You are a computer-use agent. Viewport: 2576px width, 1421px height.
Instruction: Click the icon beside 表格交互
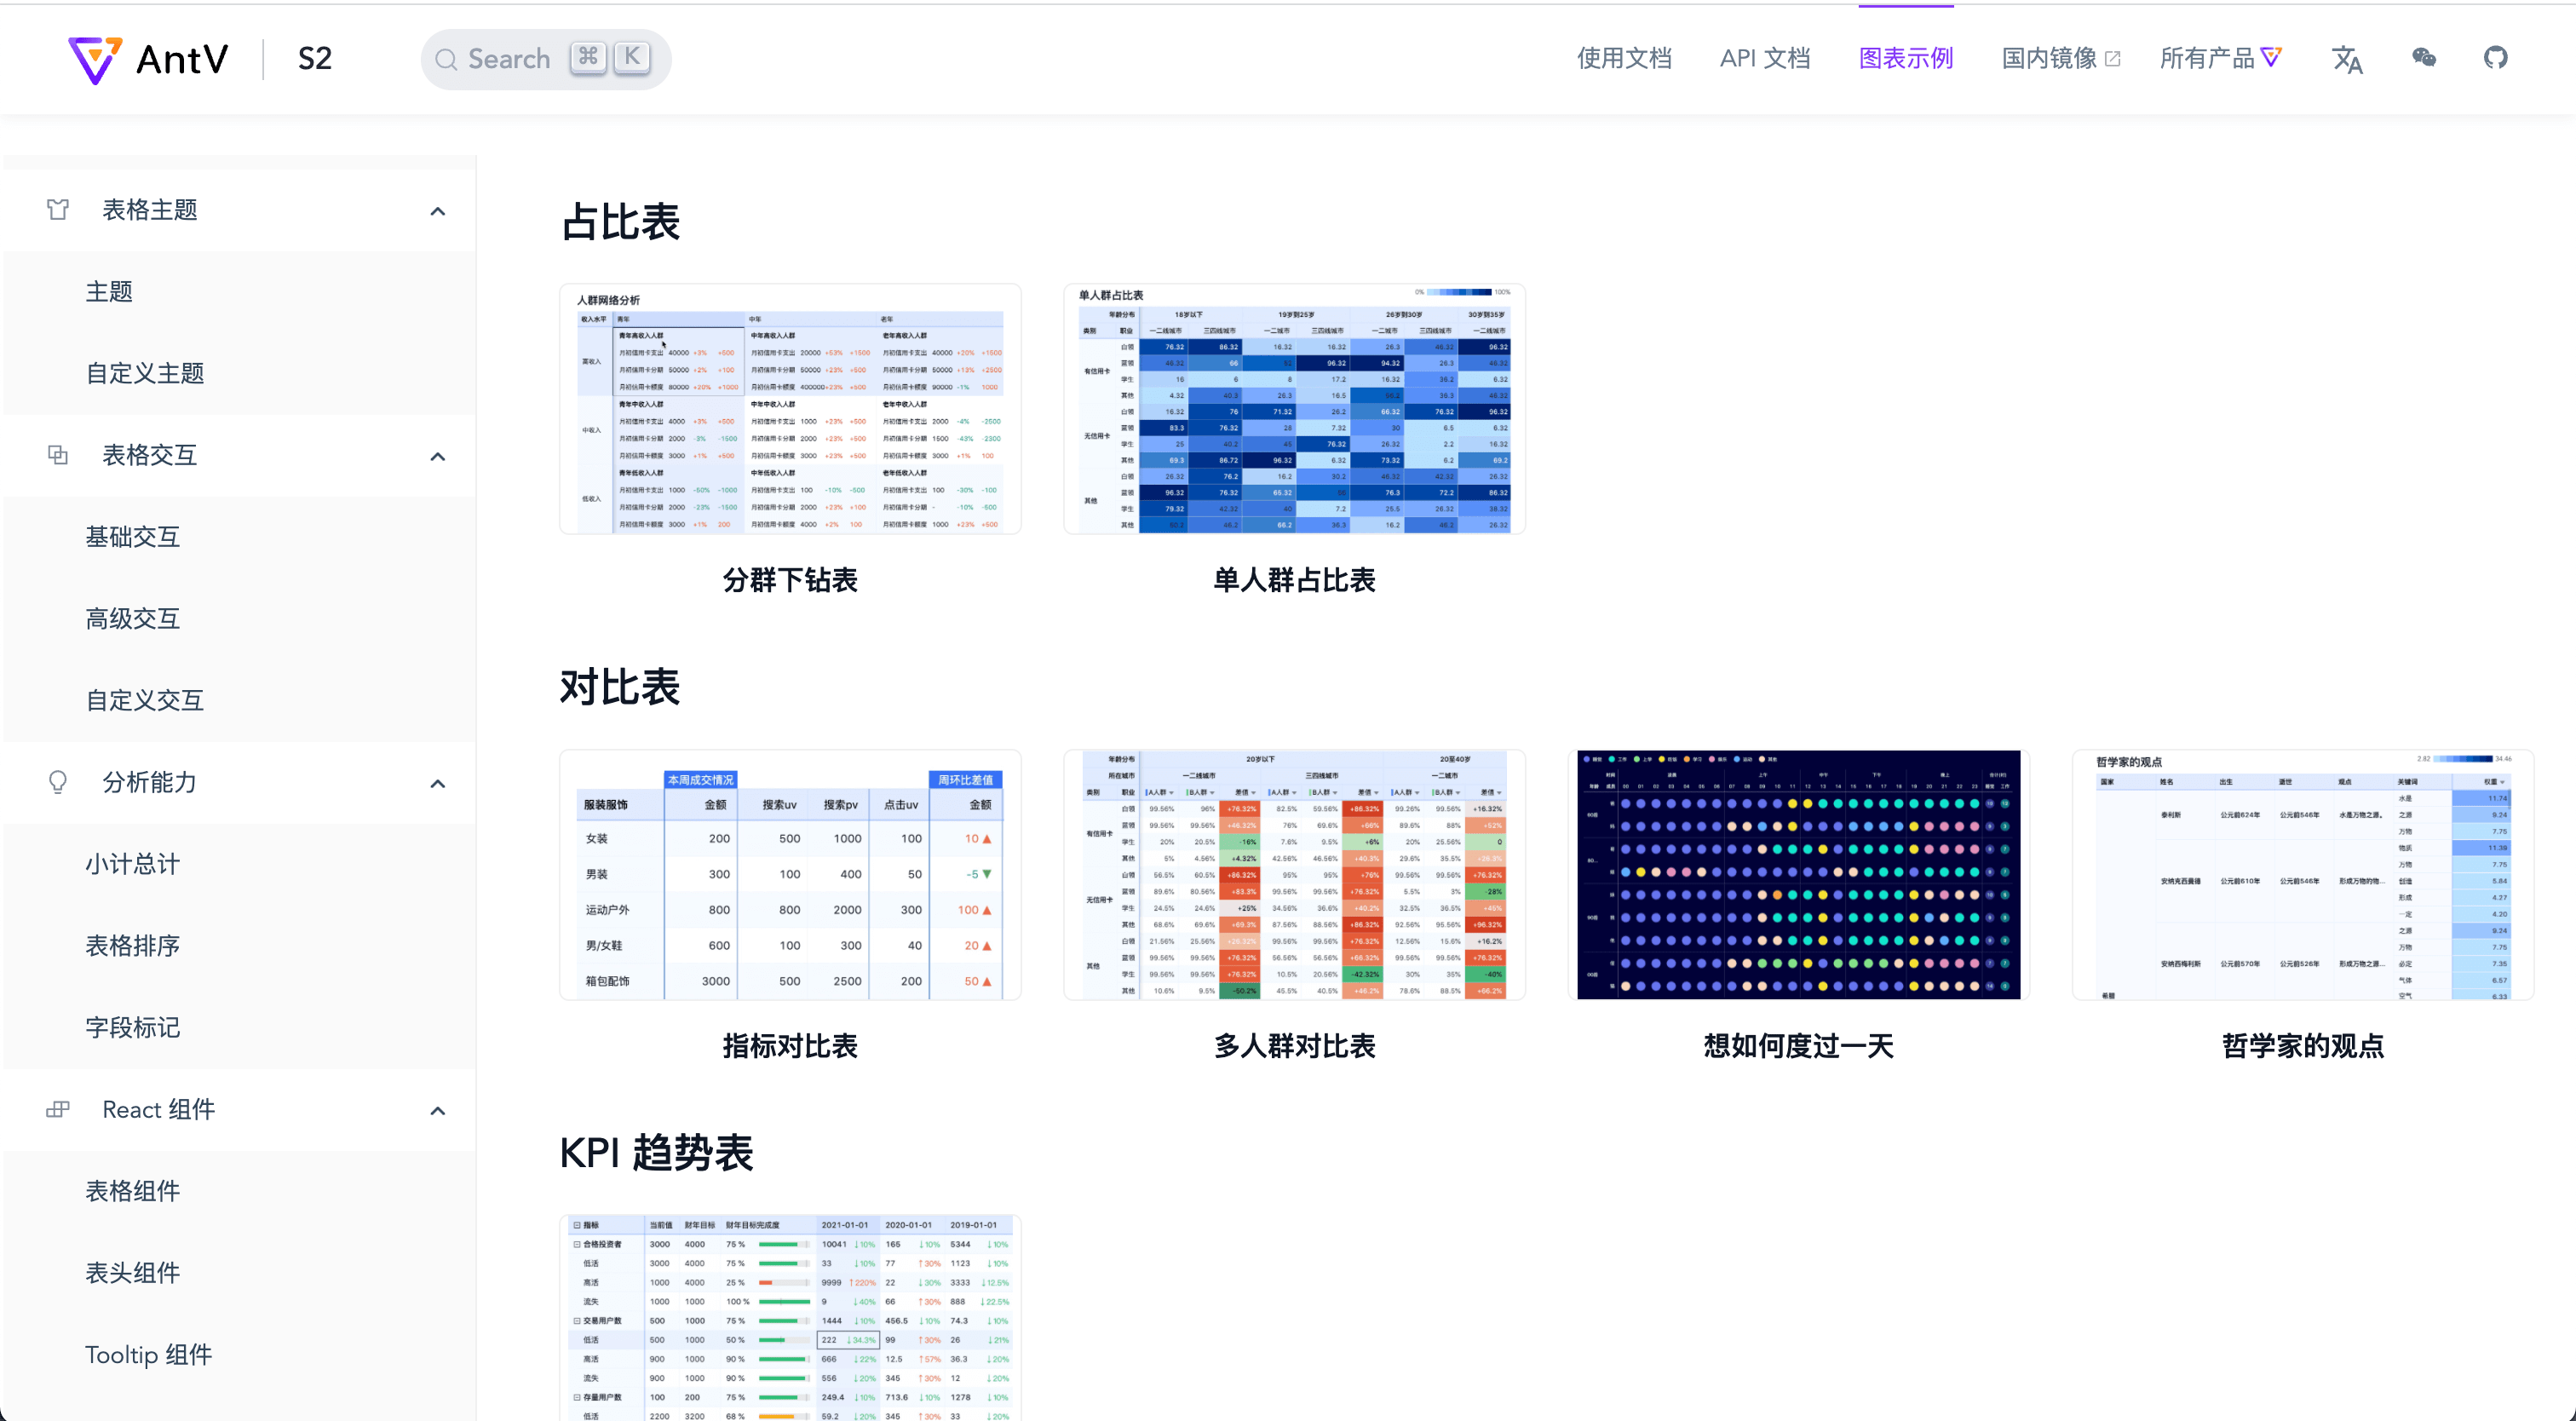tap(58, 455)
